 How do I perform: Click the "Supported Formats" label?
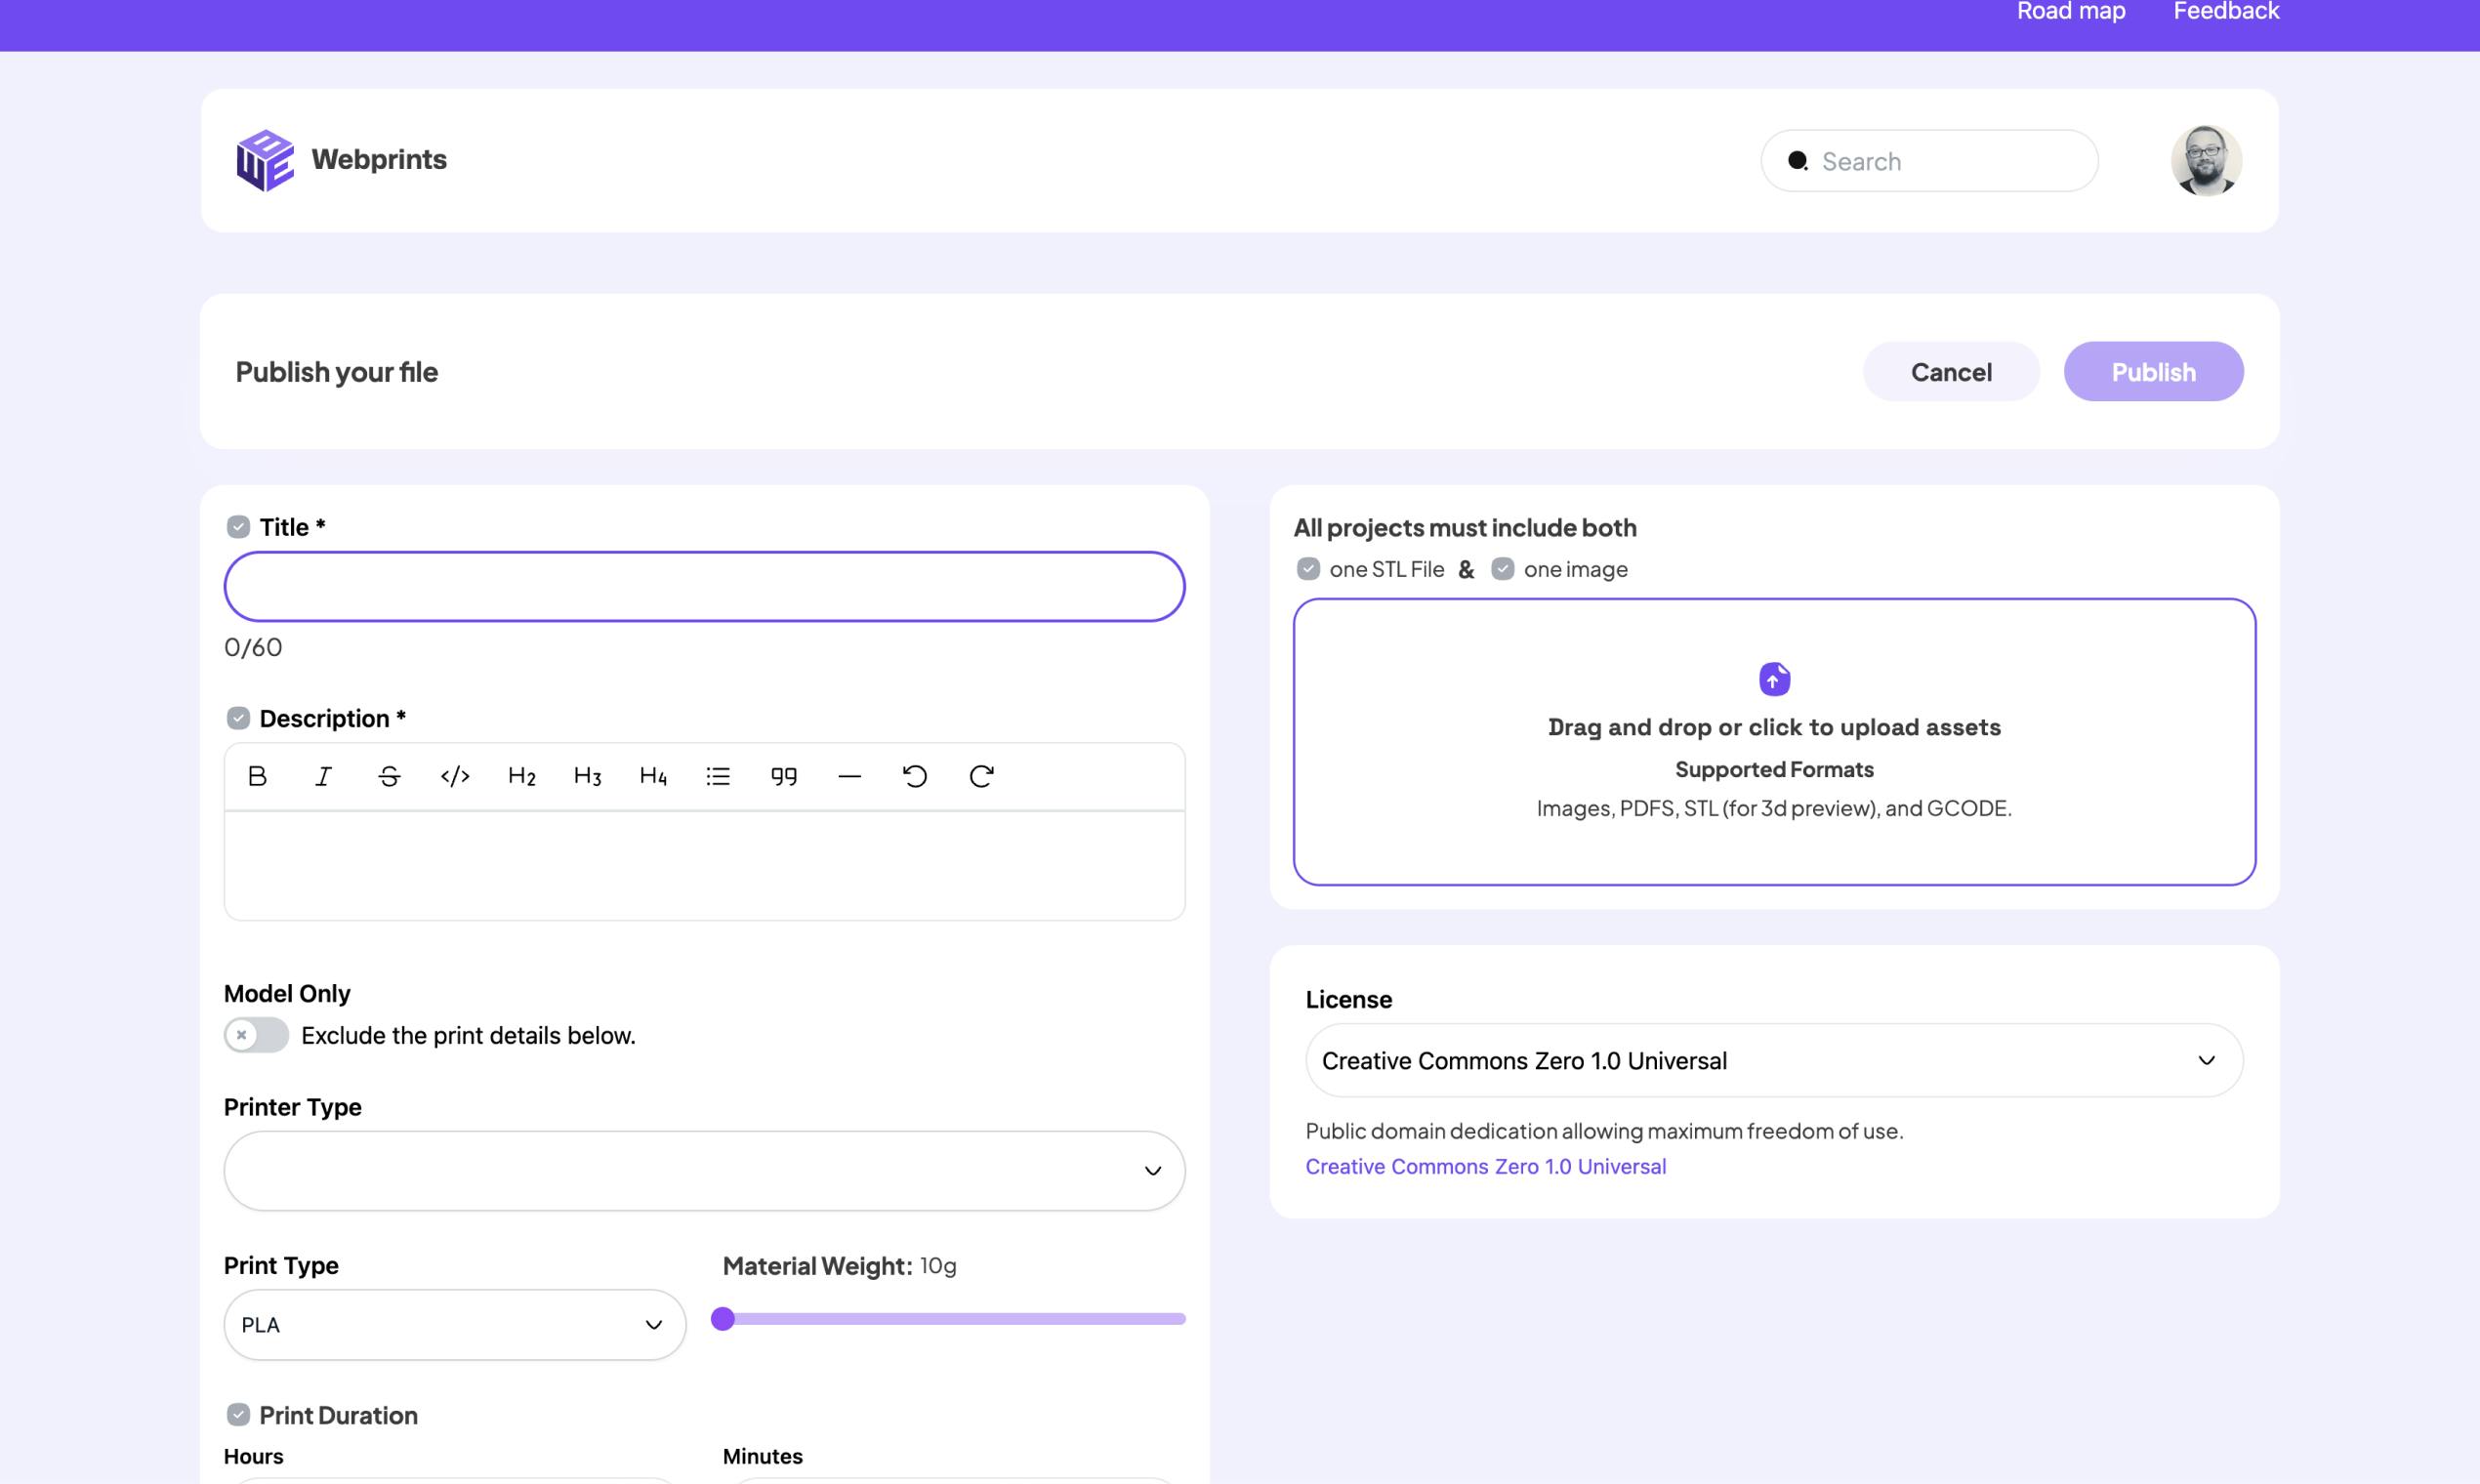point(1774,769)
